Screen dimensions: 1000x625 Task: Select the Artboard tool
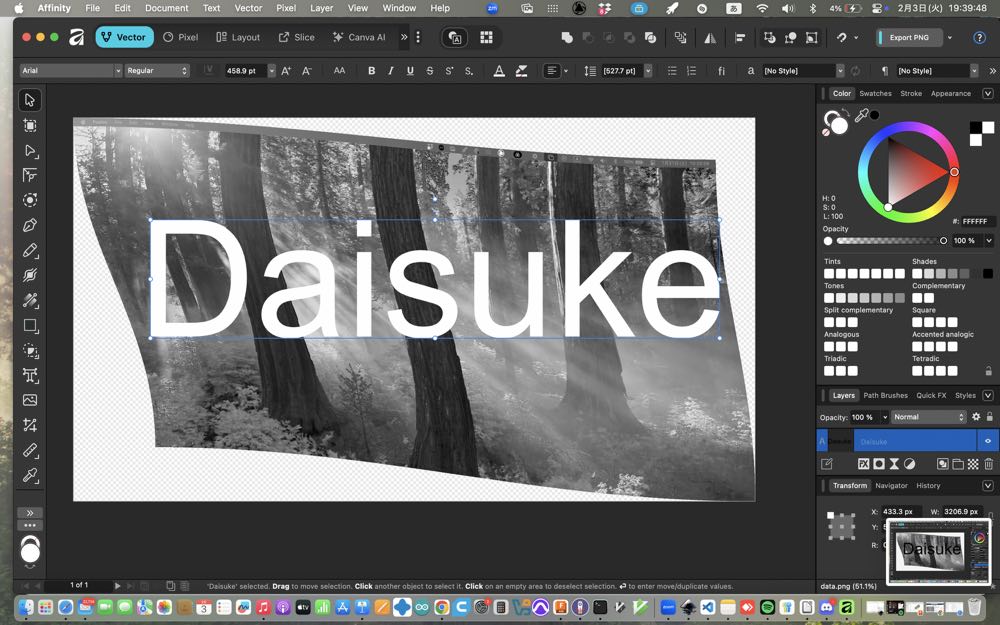29,126
